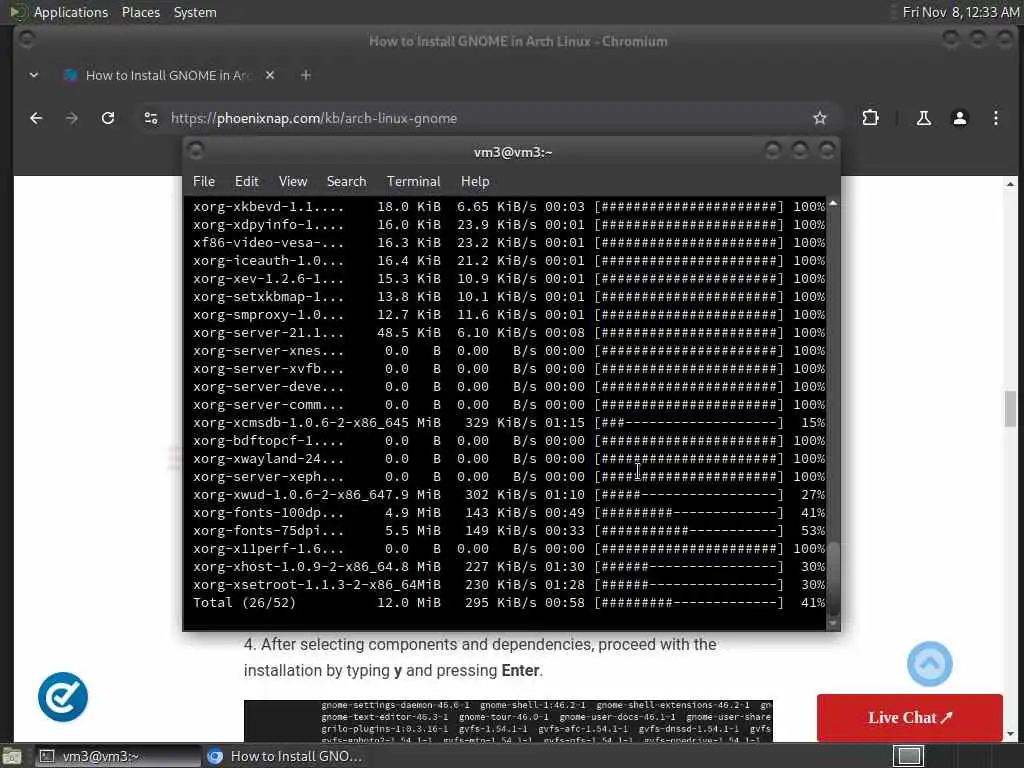Click the xorg-fonts-100dp row
This screenshot has width=1024, height=768.
click(x=509, y=513)
